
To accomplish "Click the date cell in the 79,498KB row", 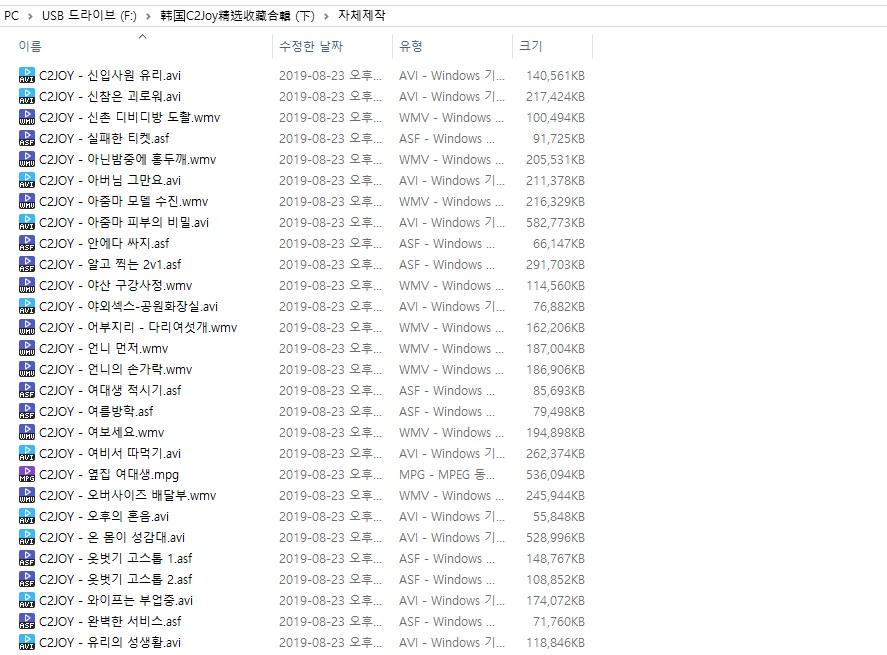I will pos(330,411).
